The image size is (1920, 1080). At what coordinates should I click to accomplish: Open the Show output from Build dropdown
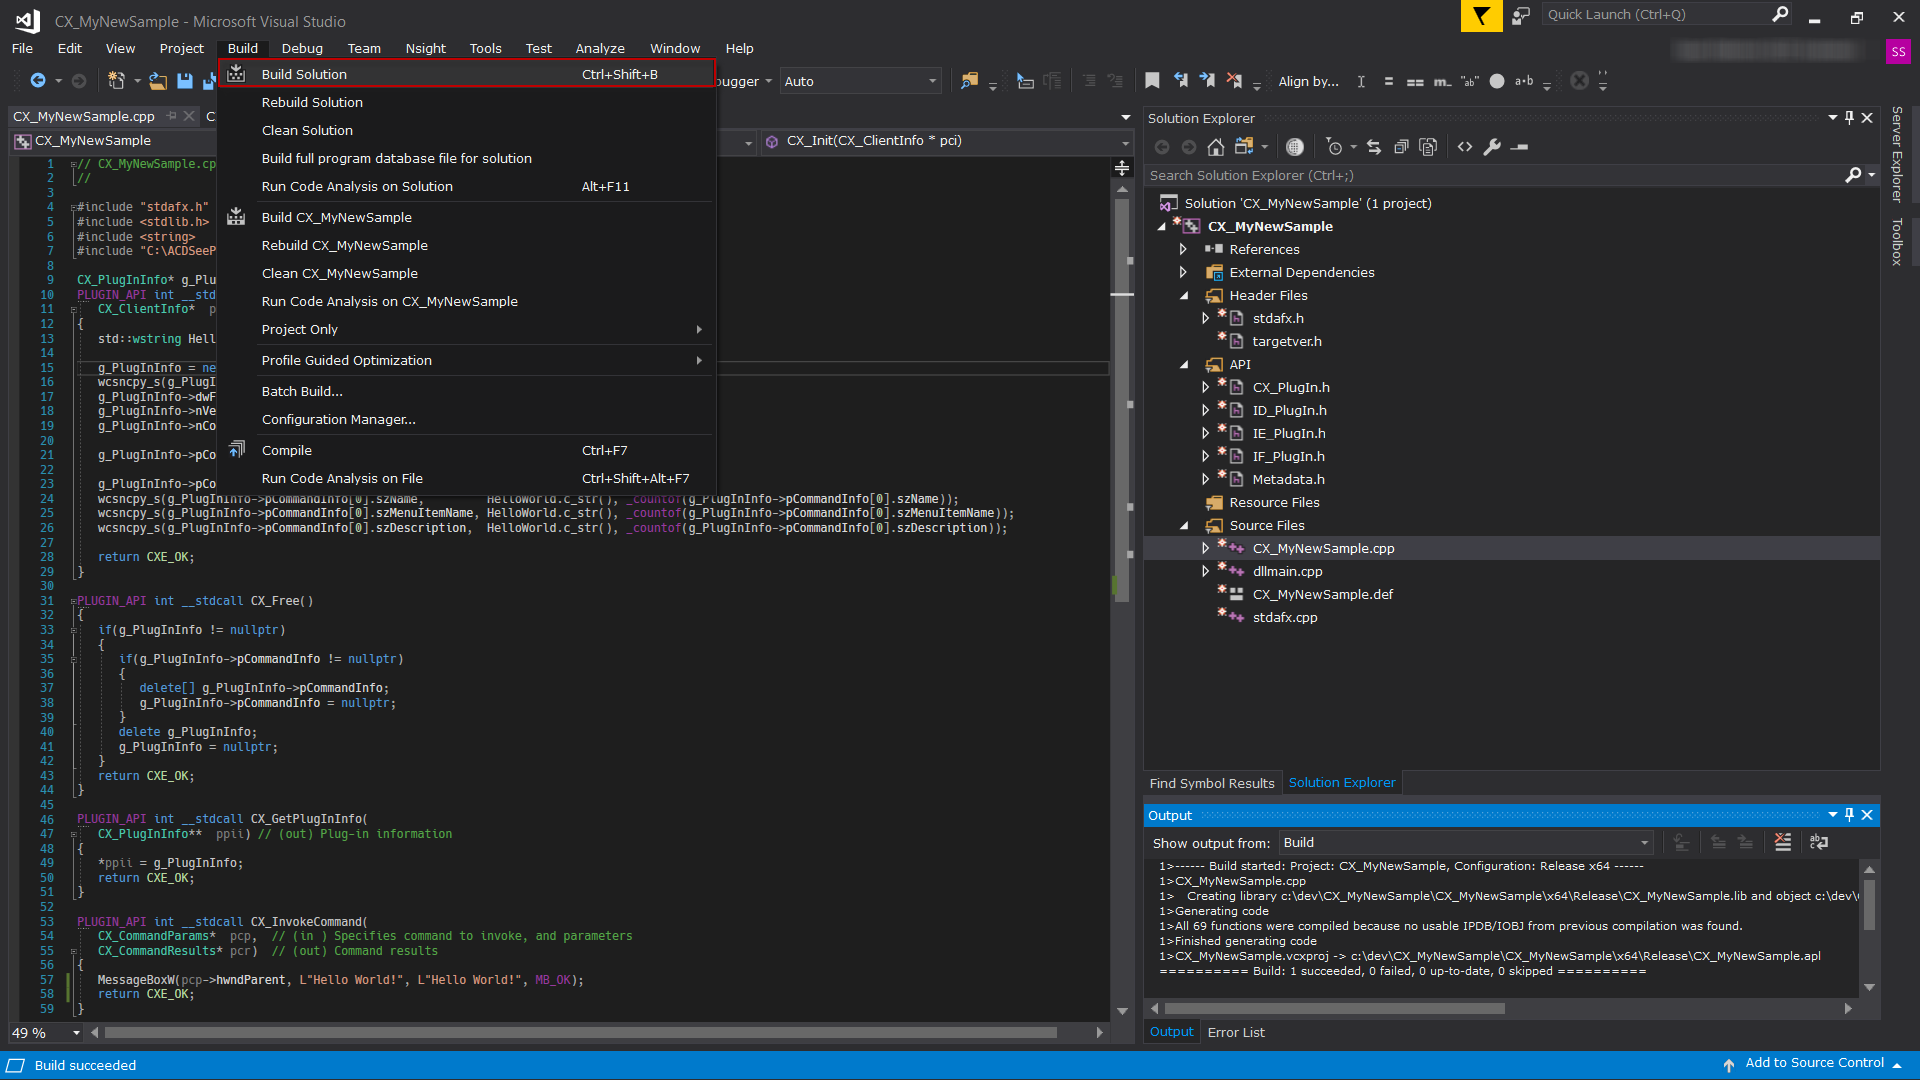1464,843
